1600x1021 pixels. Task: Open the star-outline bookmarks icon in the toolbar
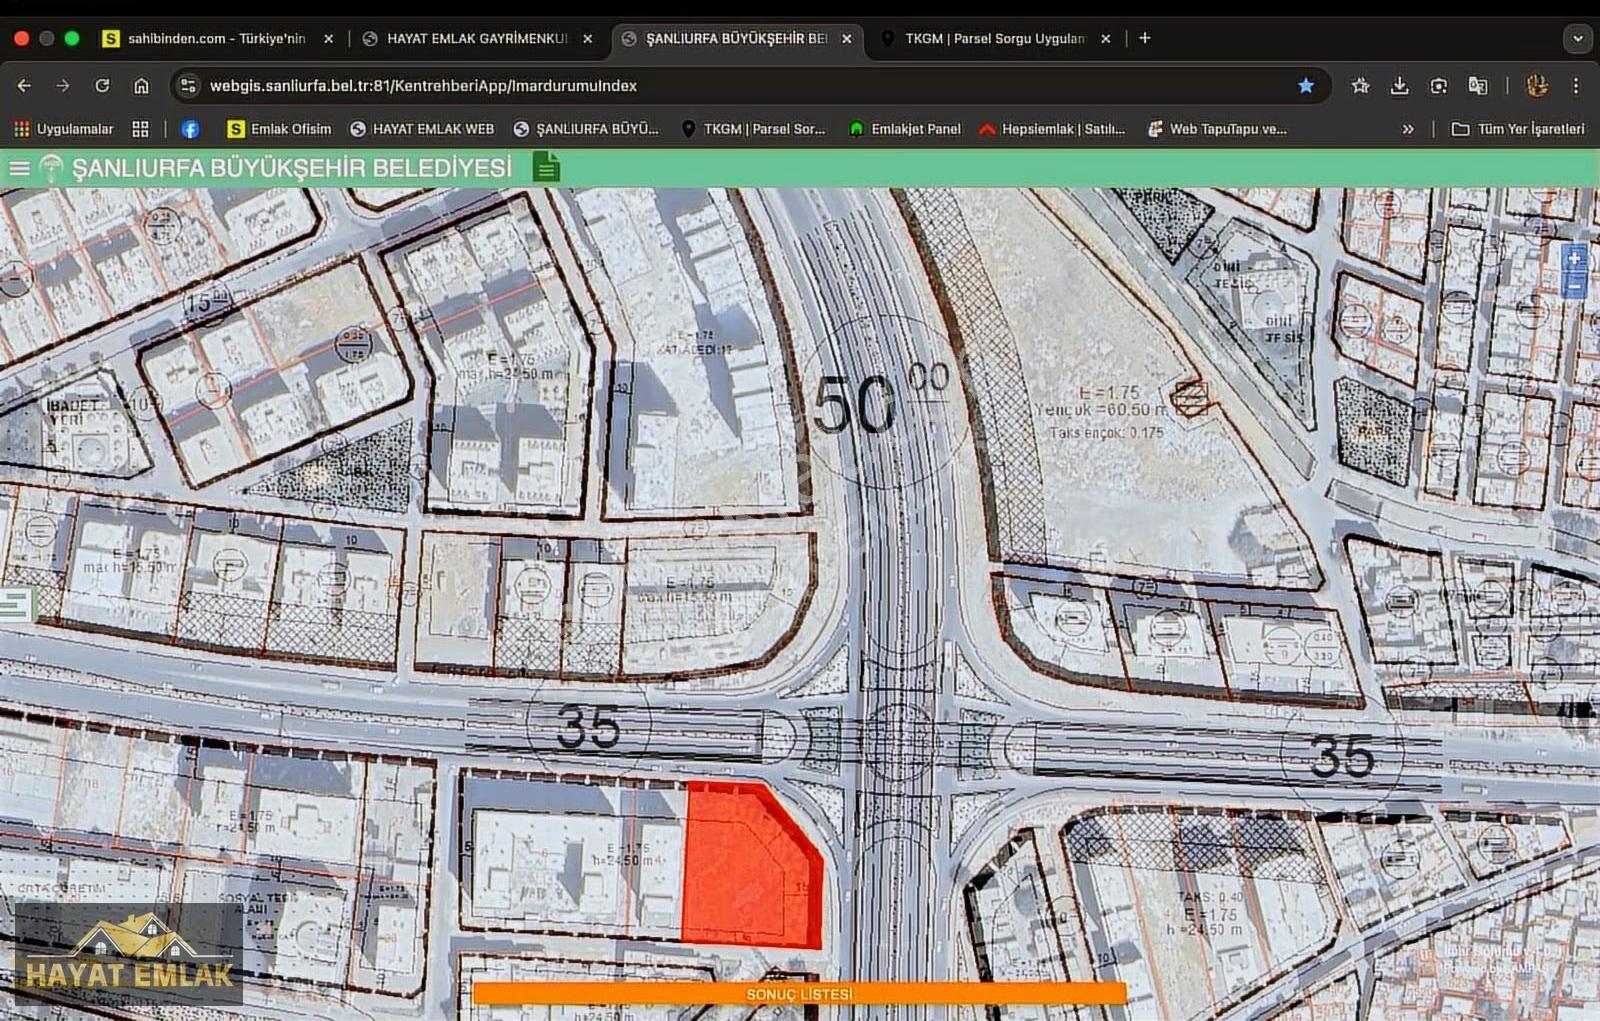pyautogui.click(x=1360, y=86)
